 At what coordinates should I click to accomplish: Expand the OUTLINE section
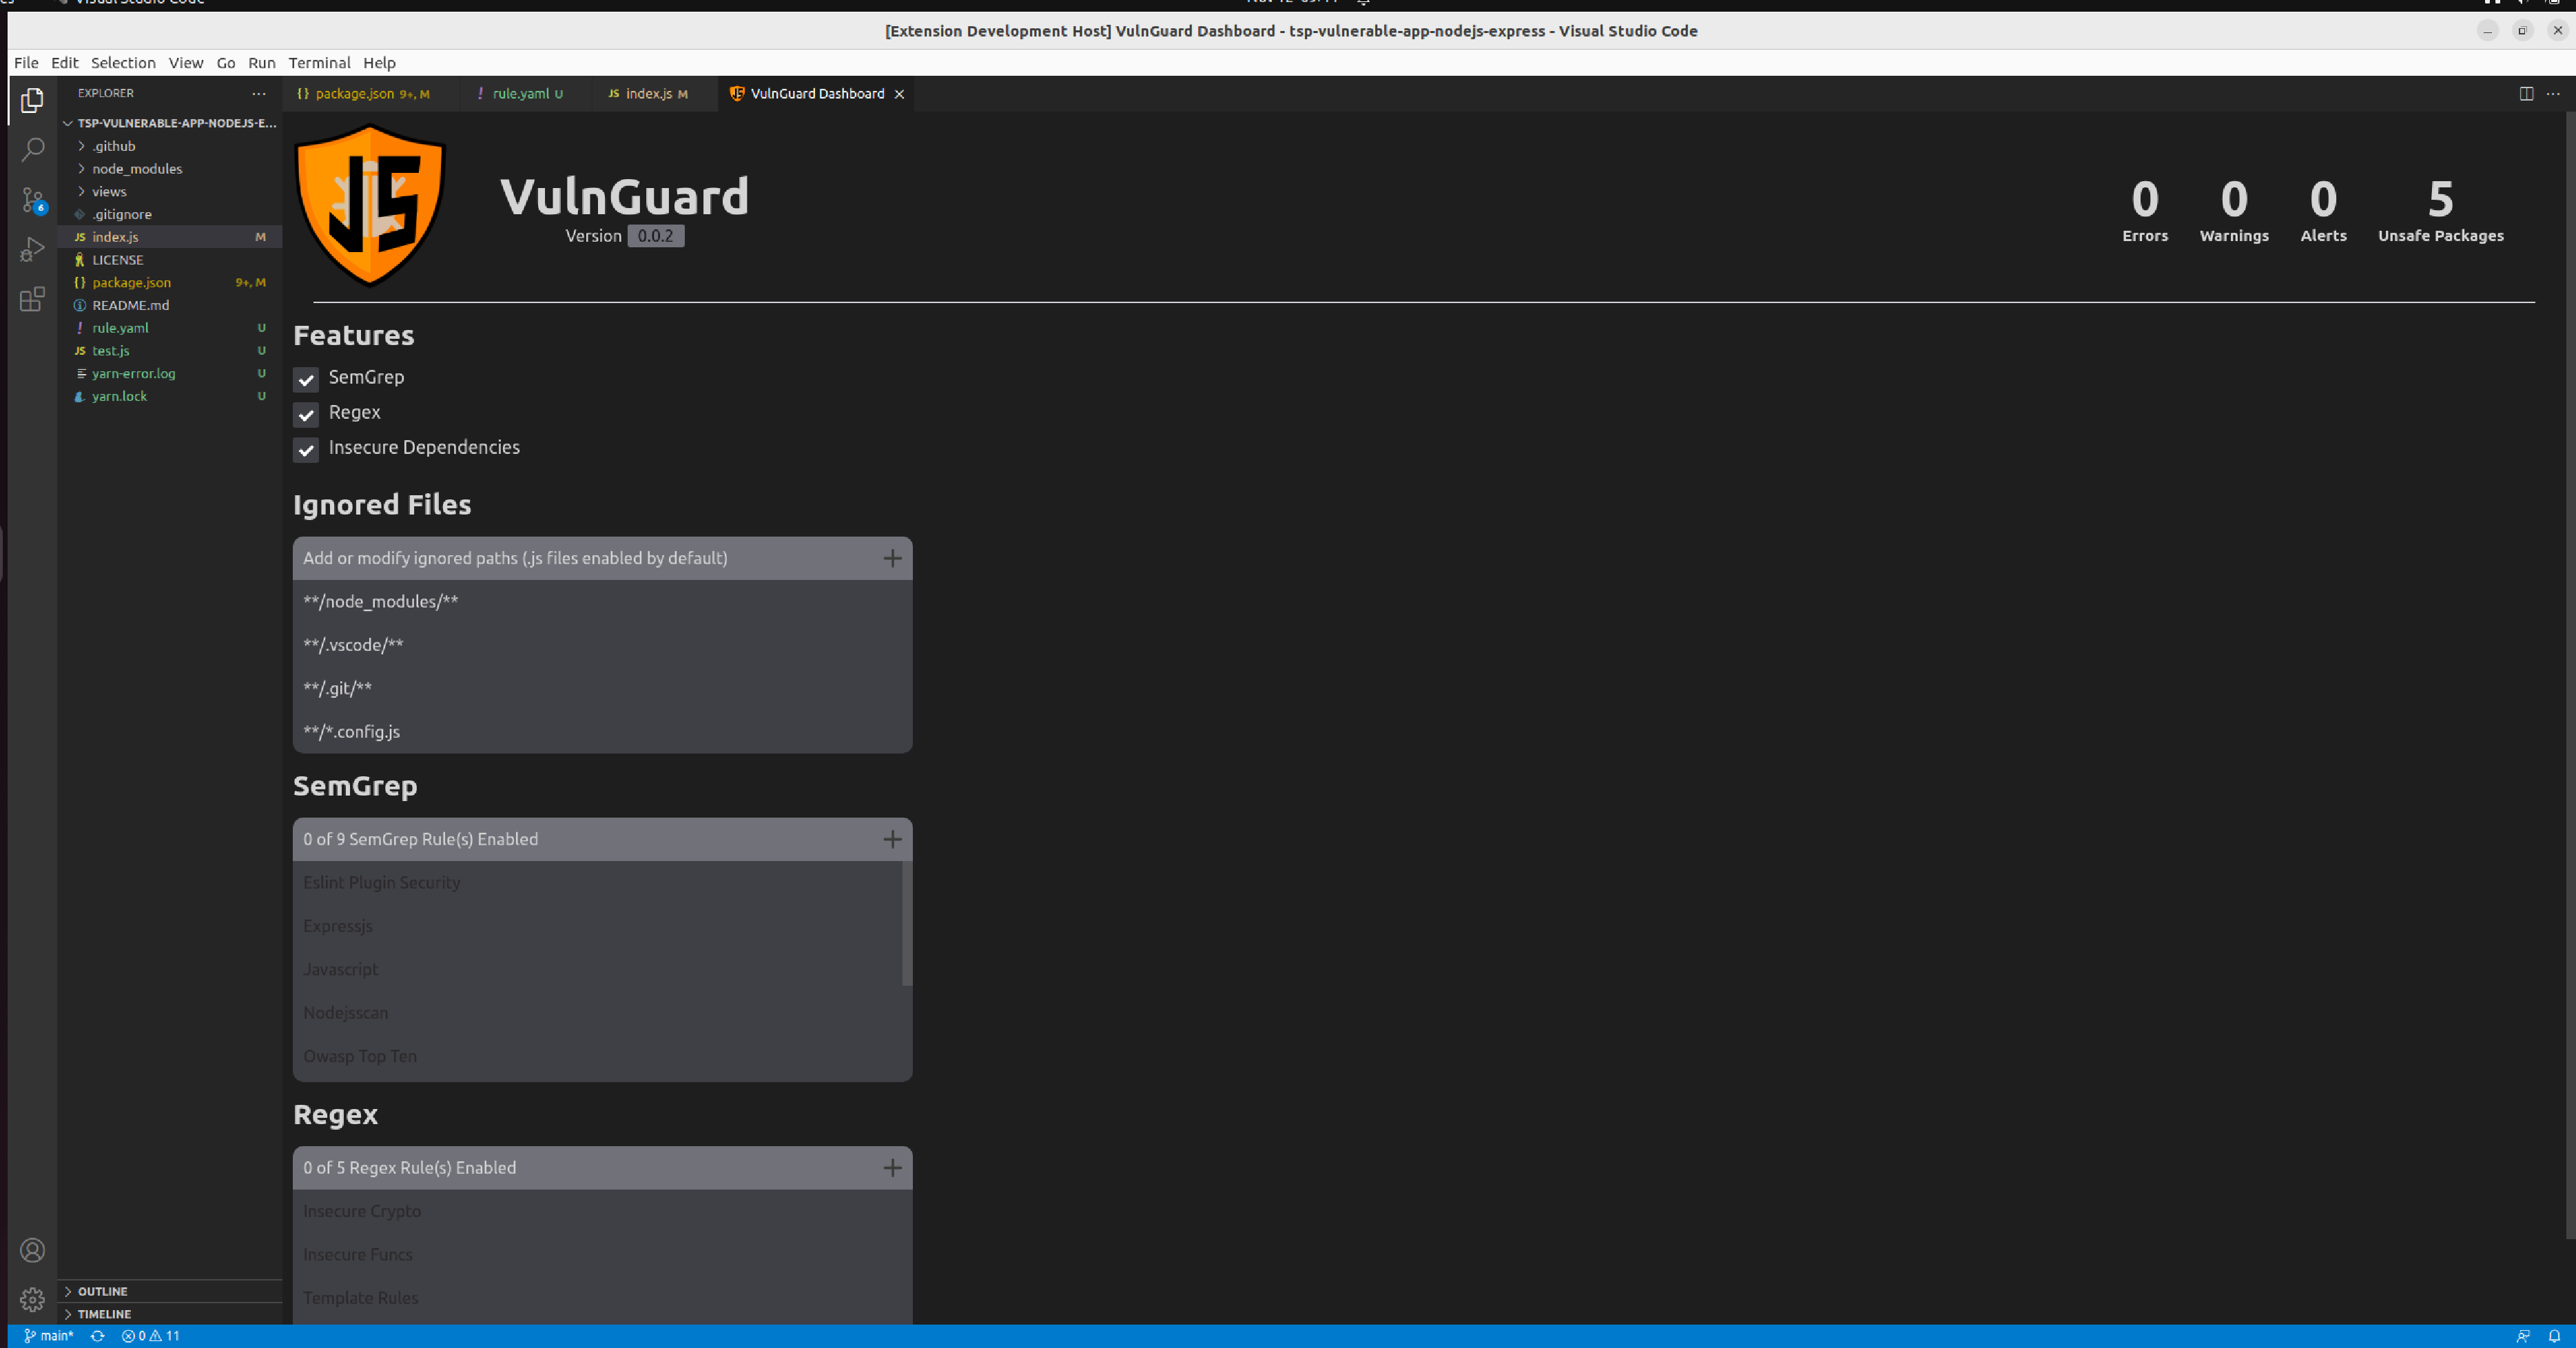tap(102, 1291)
